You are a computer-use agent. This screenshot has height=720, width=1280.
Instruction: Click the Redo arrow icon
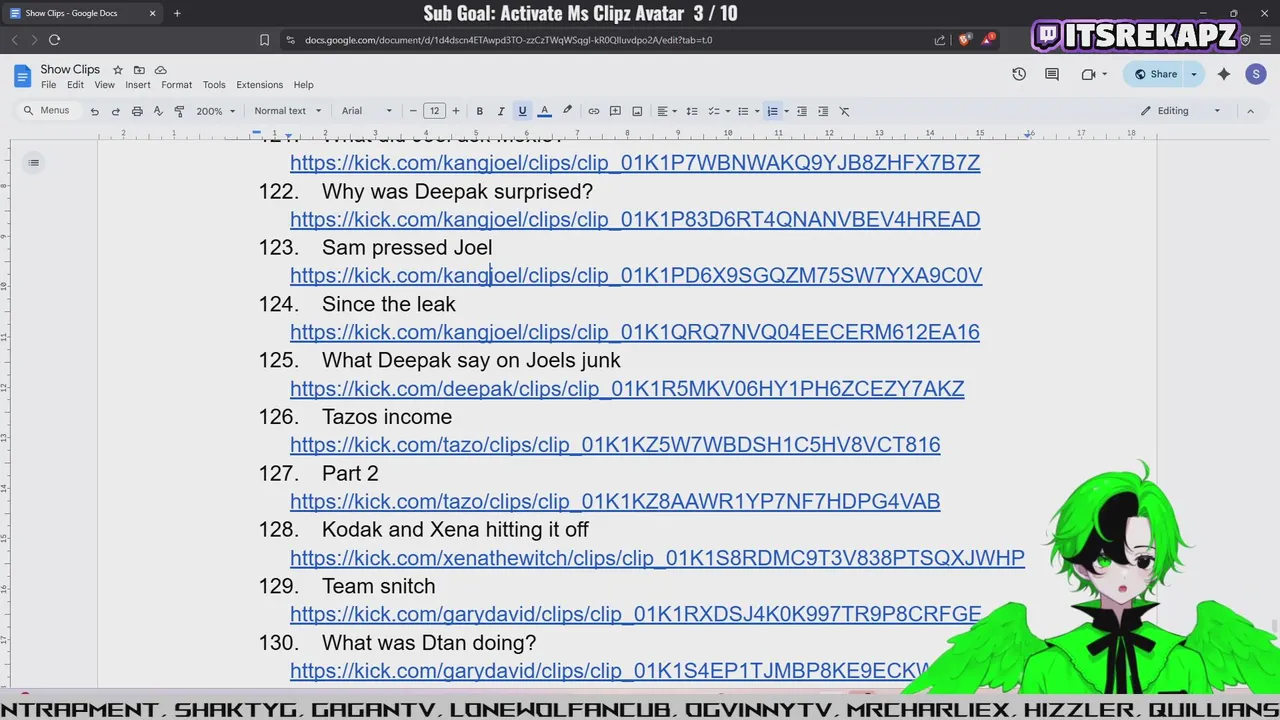tap(115, 111)
